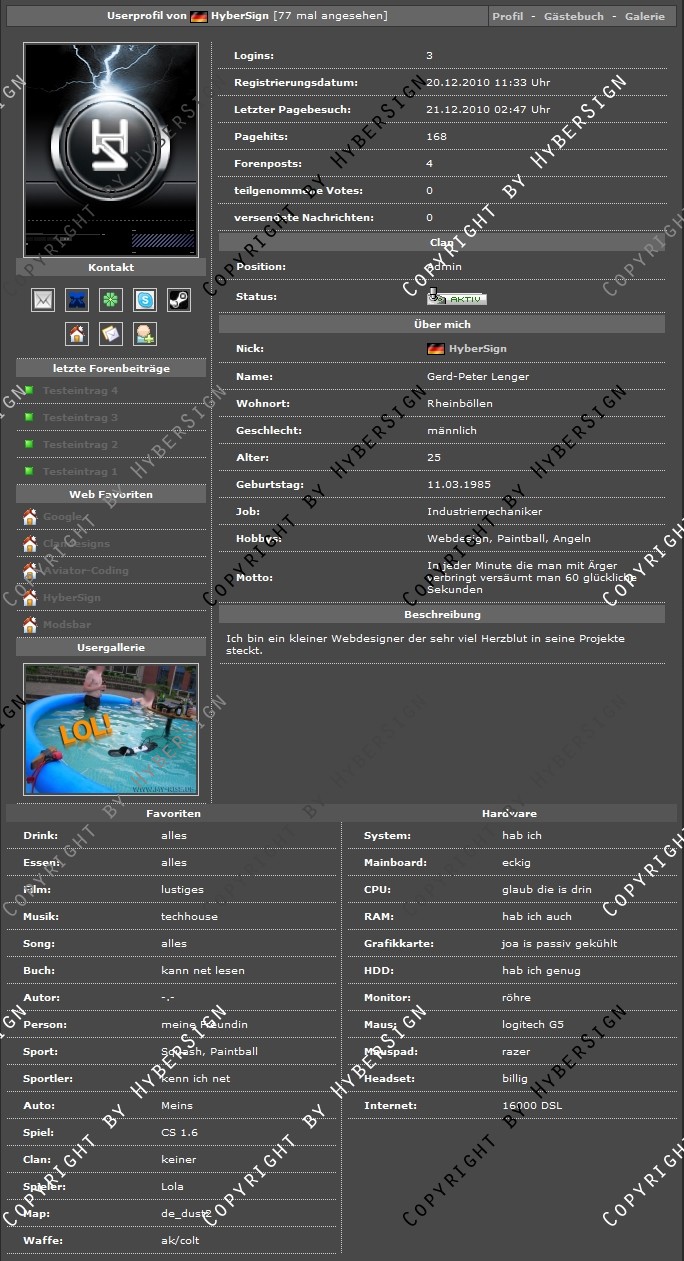Image resolution: width=684 pixels, height=1261 pixels.
Task: Click the Maus value logitech G5
Action: point(533,1024)
